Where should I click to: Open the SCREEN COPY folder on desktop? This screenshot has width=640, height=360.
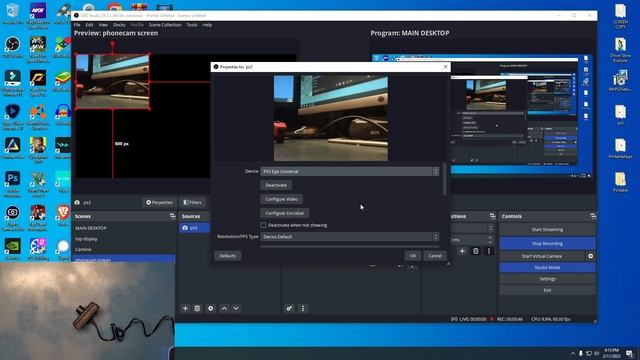click(x=620, y=16)
